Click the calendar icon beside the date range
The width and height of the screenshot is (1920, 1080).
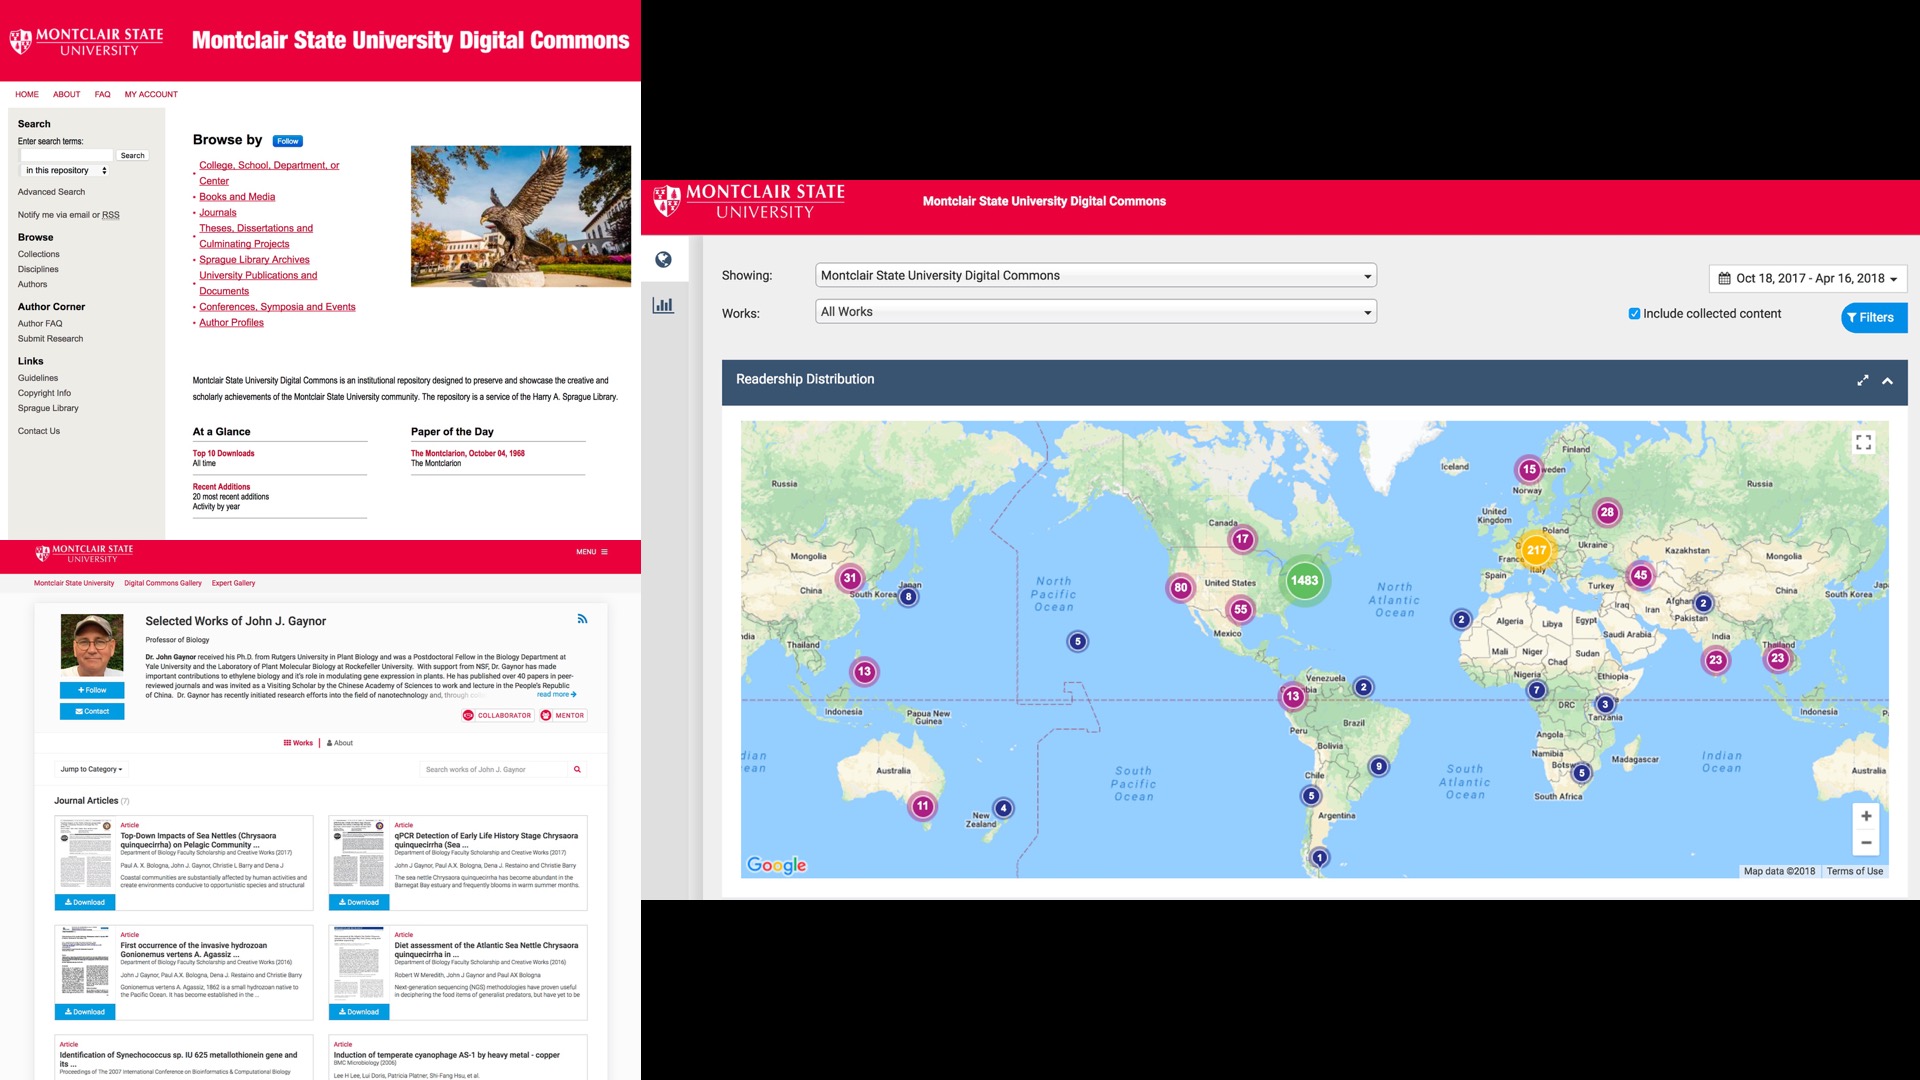[1723, 278]
